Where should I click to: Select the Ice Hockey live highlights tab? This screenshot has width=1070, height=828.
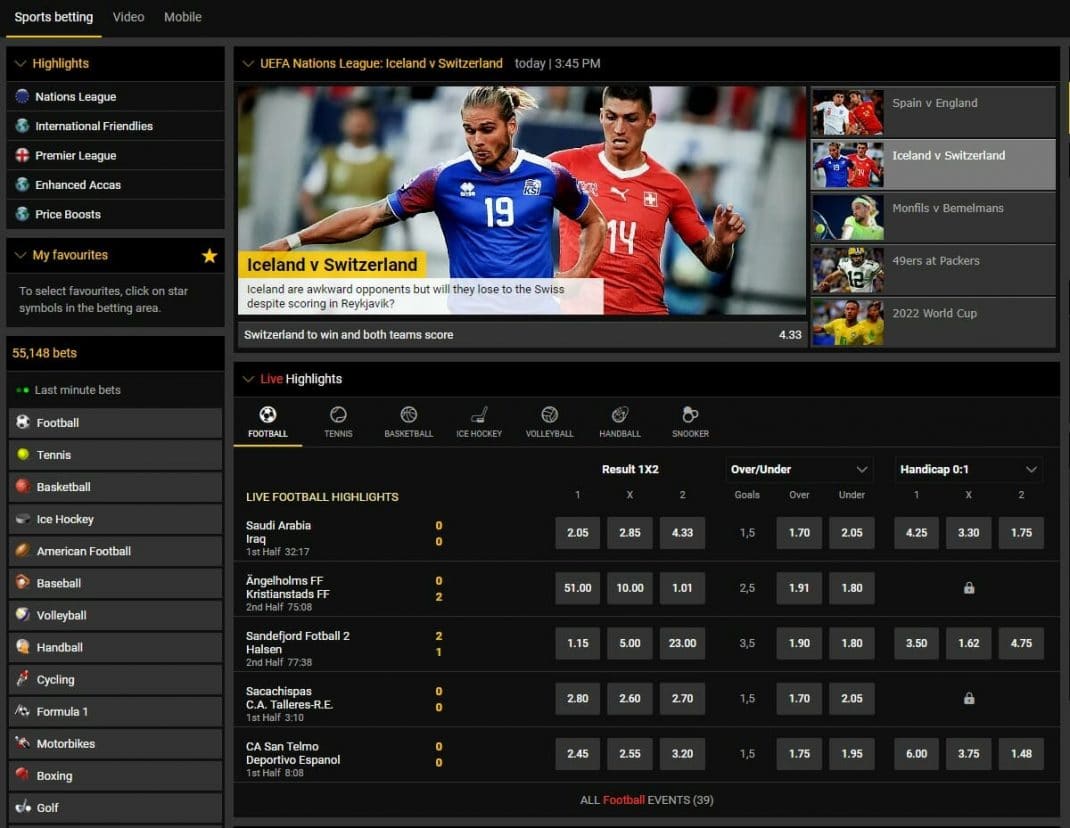point(479,422)
